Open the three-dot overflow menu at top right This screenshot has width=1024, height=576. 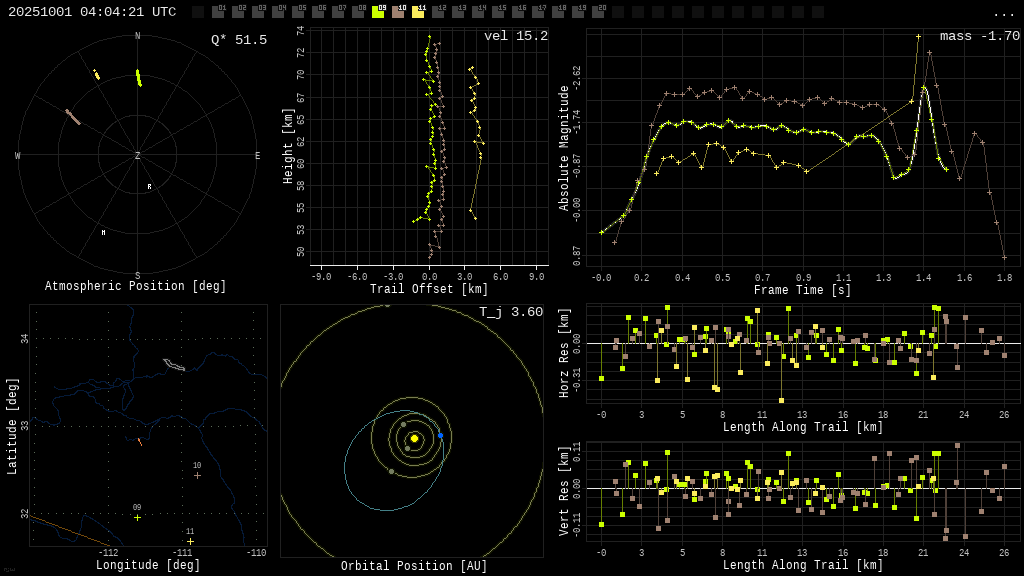1003,13
